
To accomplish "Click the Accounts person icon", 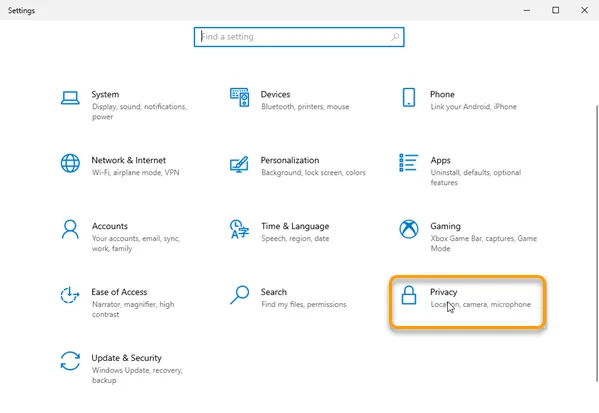I will [70, 229].
